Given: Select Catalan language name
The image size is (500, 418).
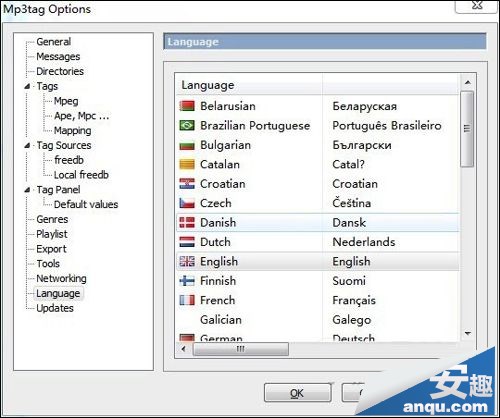Looking at the screenshot, I should (x=220, y=165).
